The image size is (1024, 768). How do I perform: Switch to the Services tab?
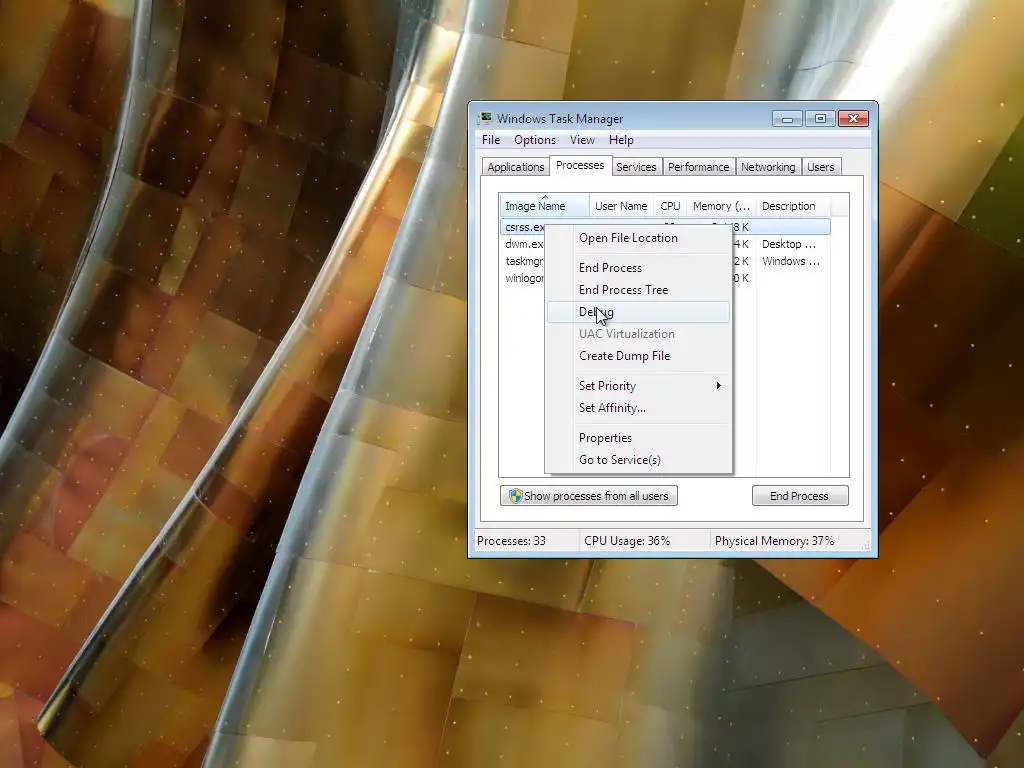(x=636, y=167)
